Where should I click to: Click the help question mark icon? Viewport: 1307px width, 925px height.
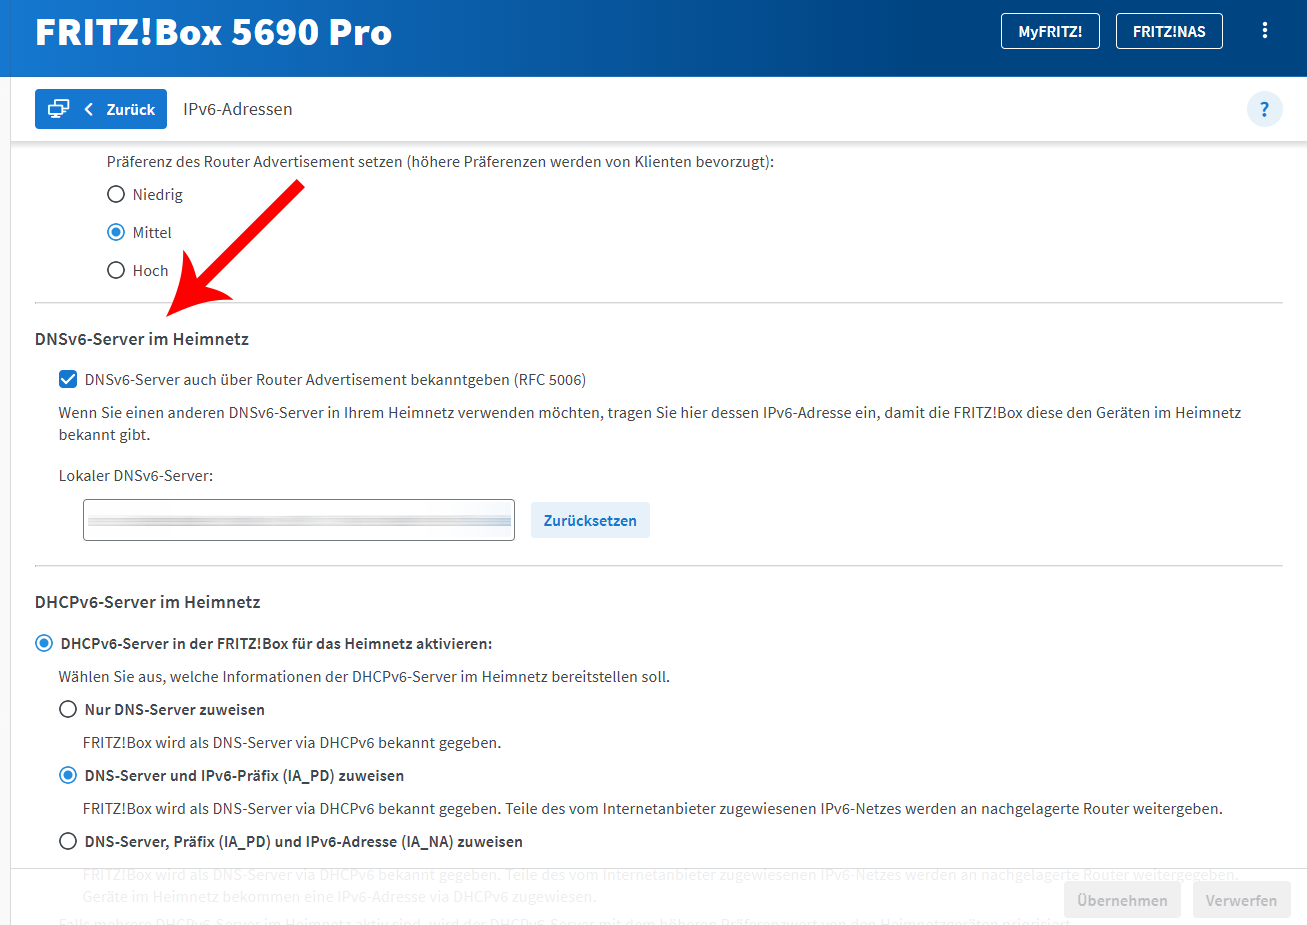(1264, 109)
